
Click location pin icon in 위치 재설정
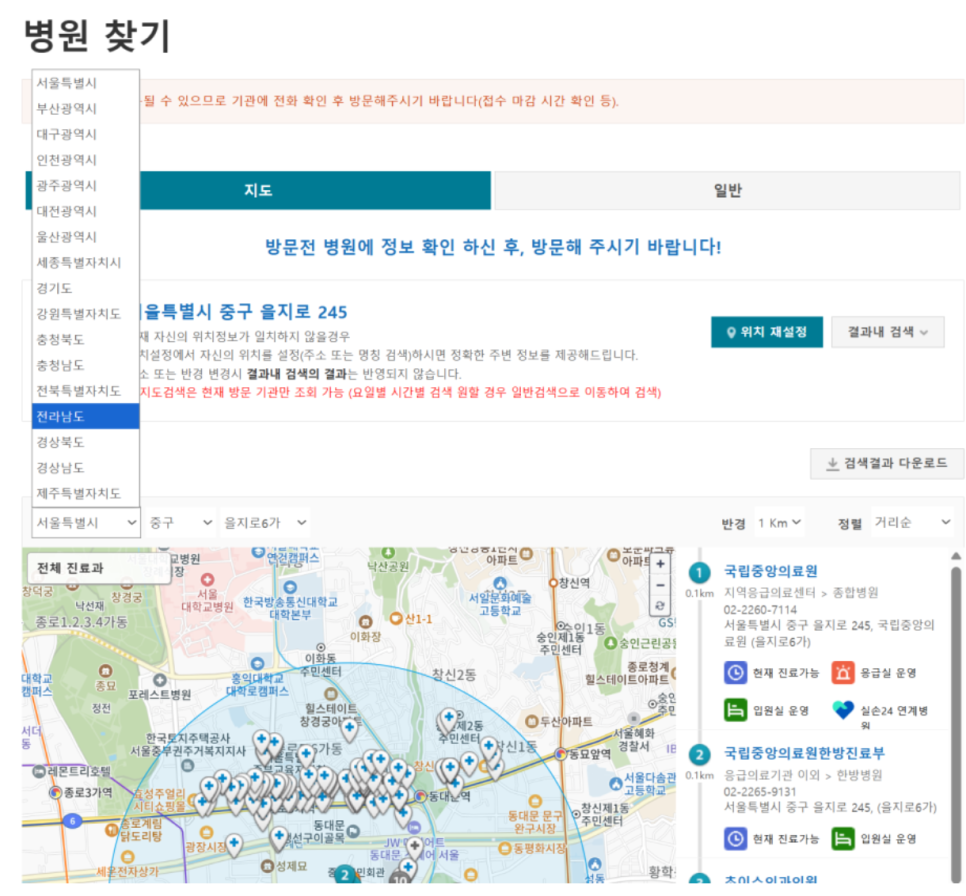pyautogui.click(x=731, y=333)
